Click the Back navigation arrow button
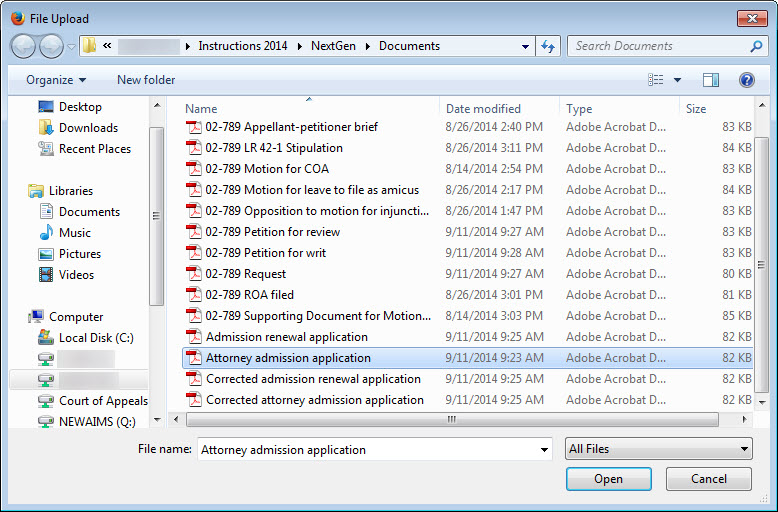 [24, 46]
